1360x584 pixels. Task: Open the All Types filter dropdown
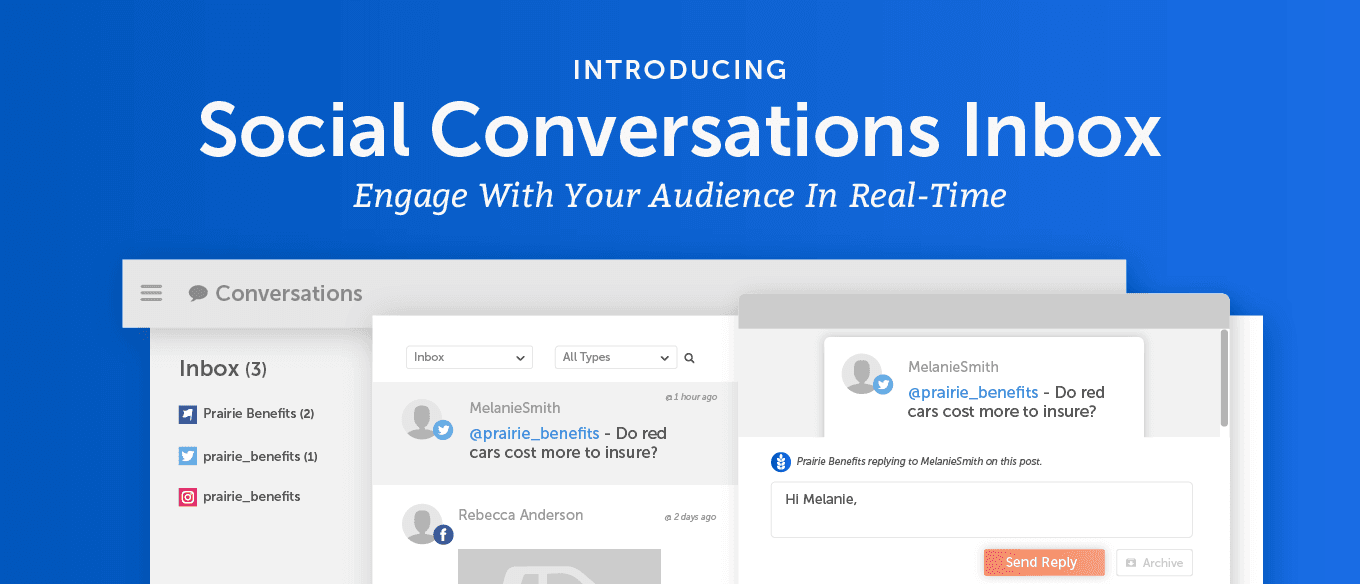pos(616,357)
